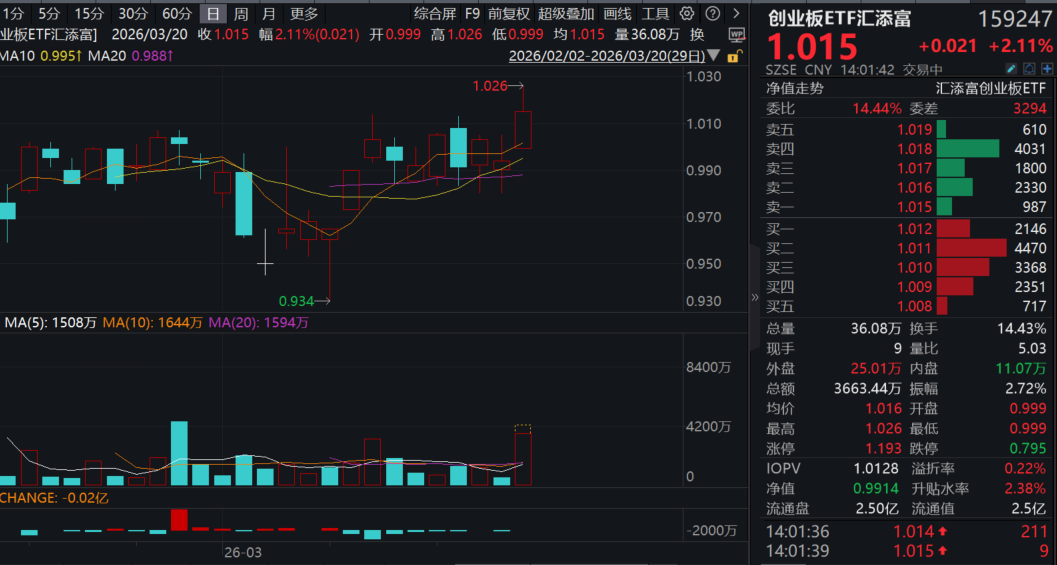Open the 工具 tools menu
This screenshot has width=1057, height=565.
point(655,14)
